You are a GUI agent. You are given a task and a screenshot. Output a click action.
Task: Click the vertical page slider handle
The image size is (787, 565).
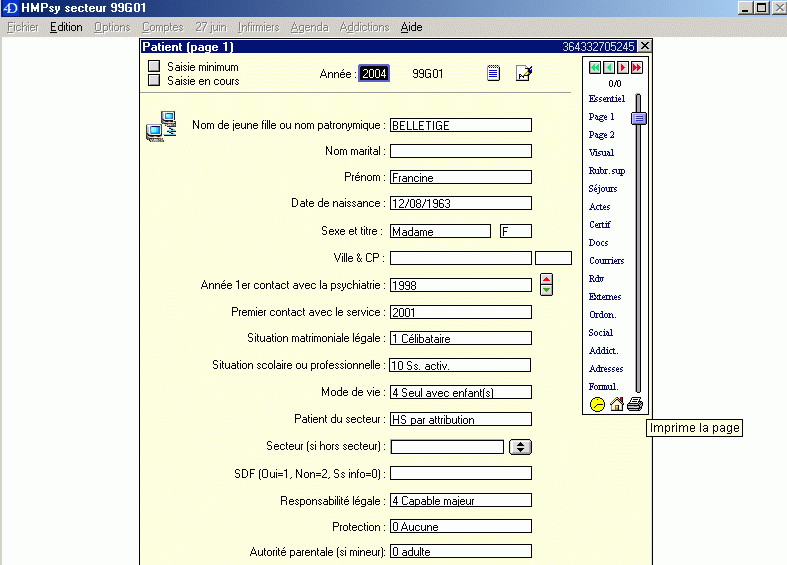click(x=638, y=118)
